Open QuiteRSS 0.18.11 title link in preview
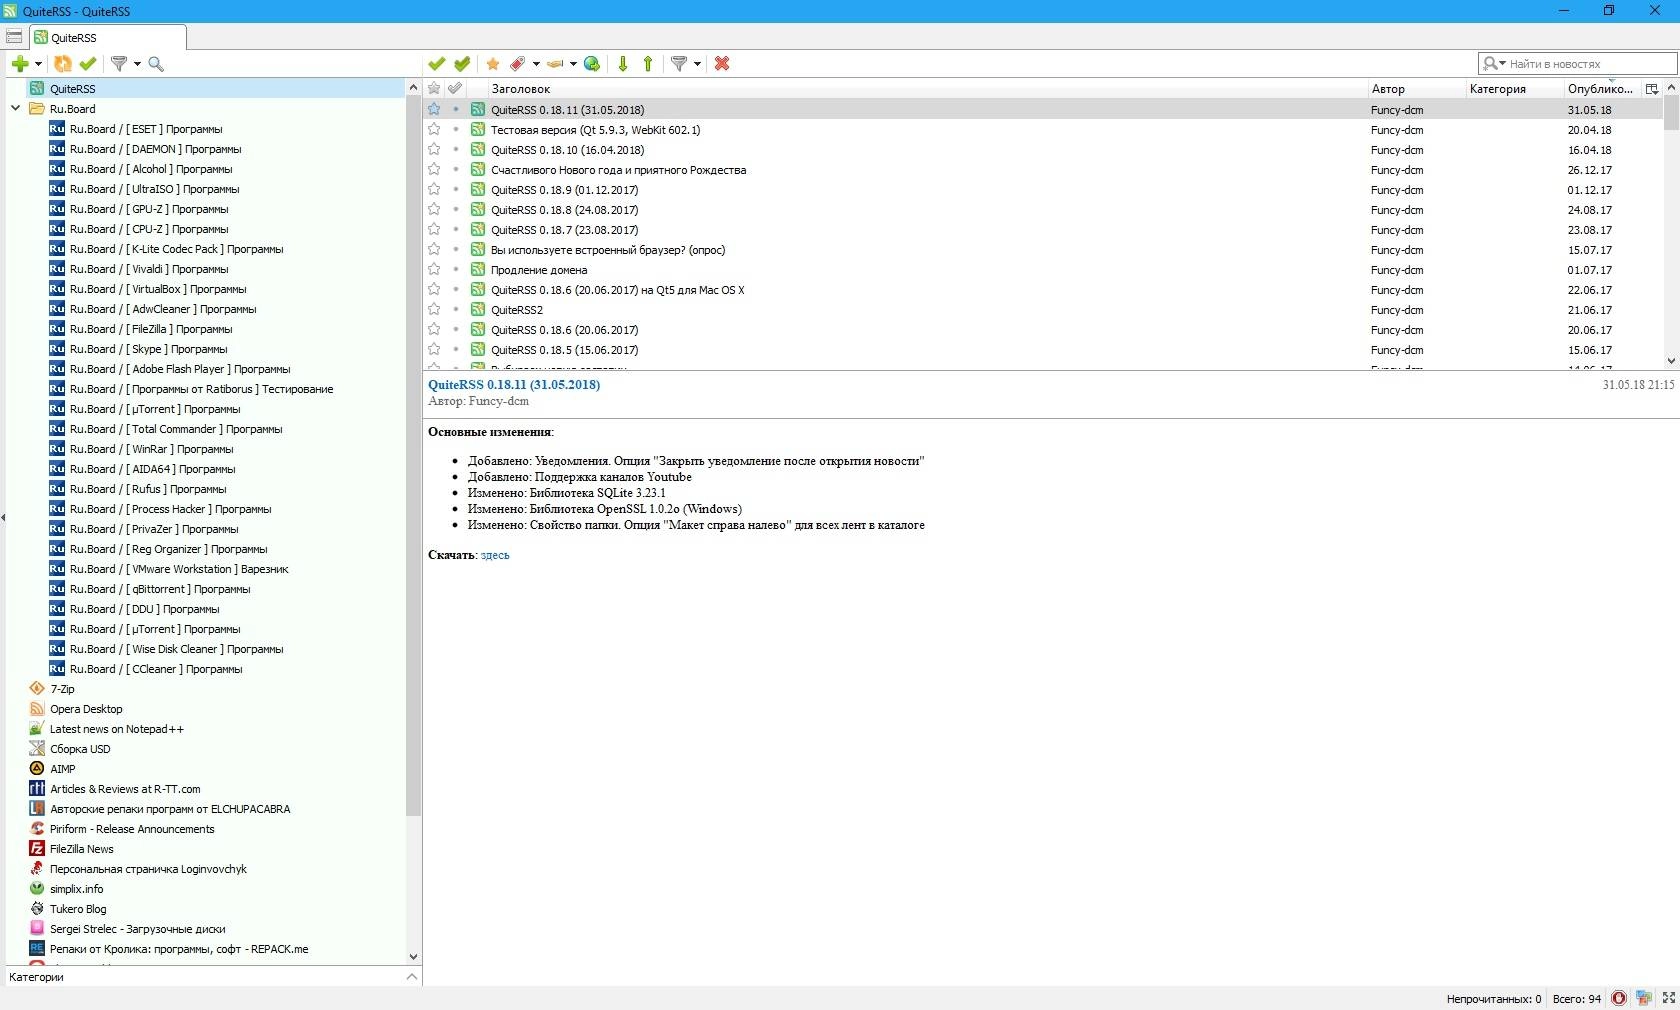Image resolution: width=1680 pixels, height=1010 pixels. coord(514,385)
